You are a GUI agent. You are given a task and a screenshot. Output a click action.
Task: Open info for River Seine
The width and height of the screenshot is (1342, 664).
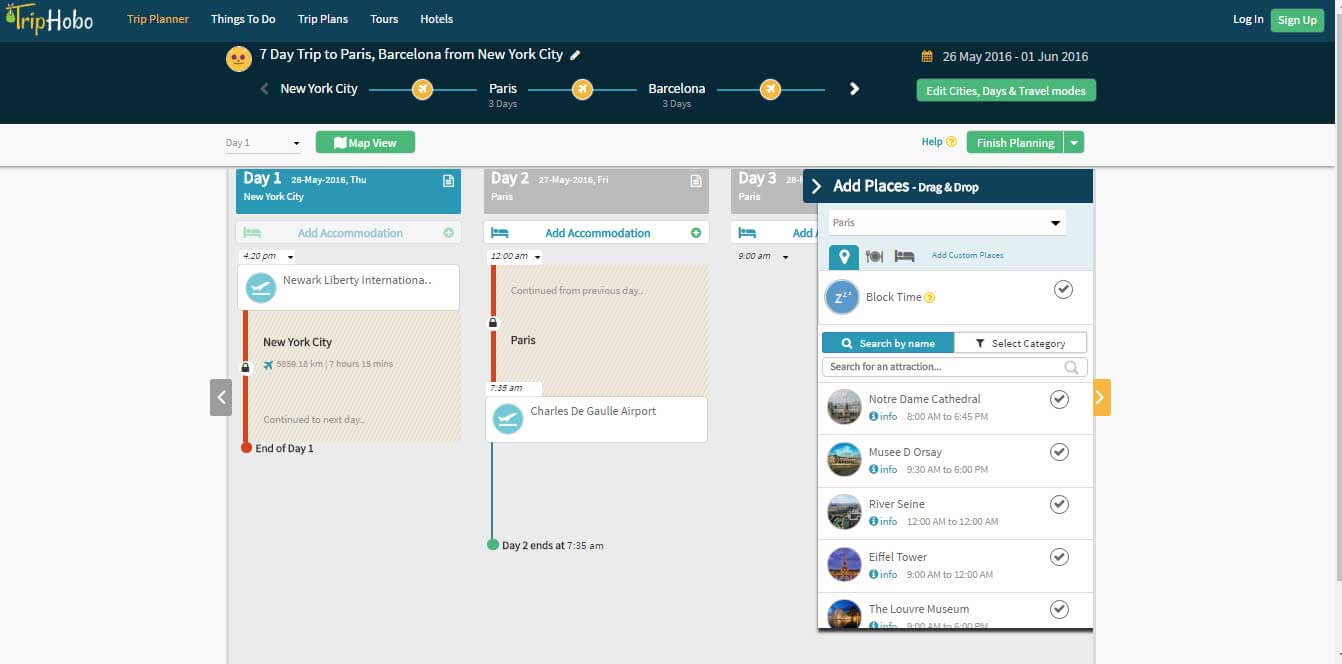pyautogui.click(x=883, y=521)
